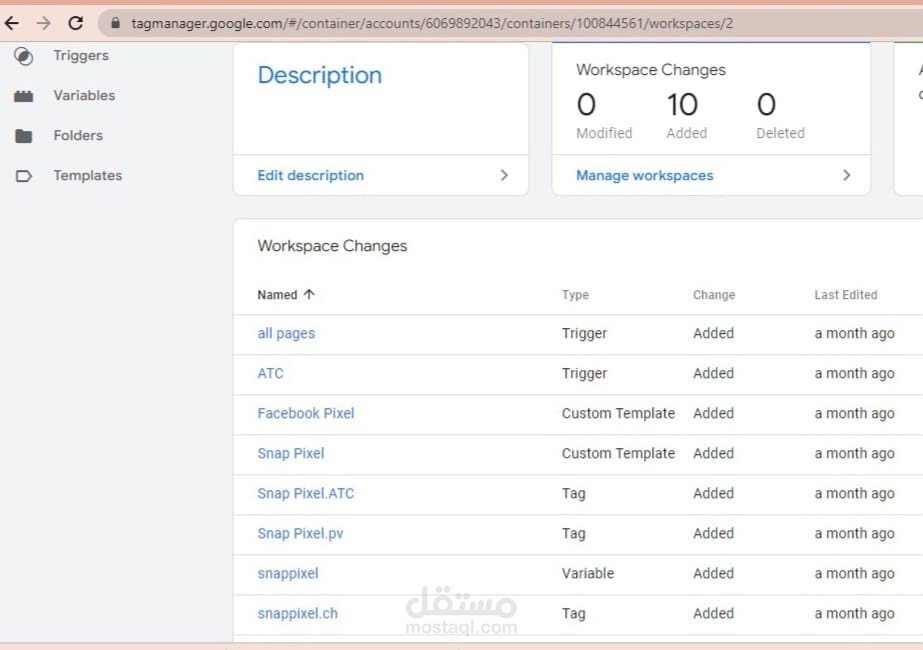
Task: Click 'a month ago' in all pages row
Action: coord(854,333)
